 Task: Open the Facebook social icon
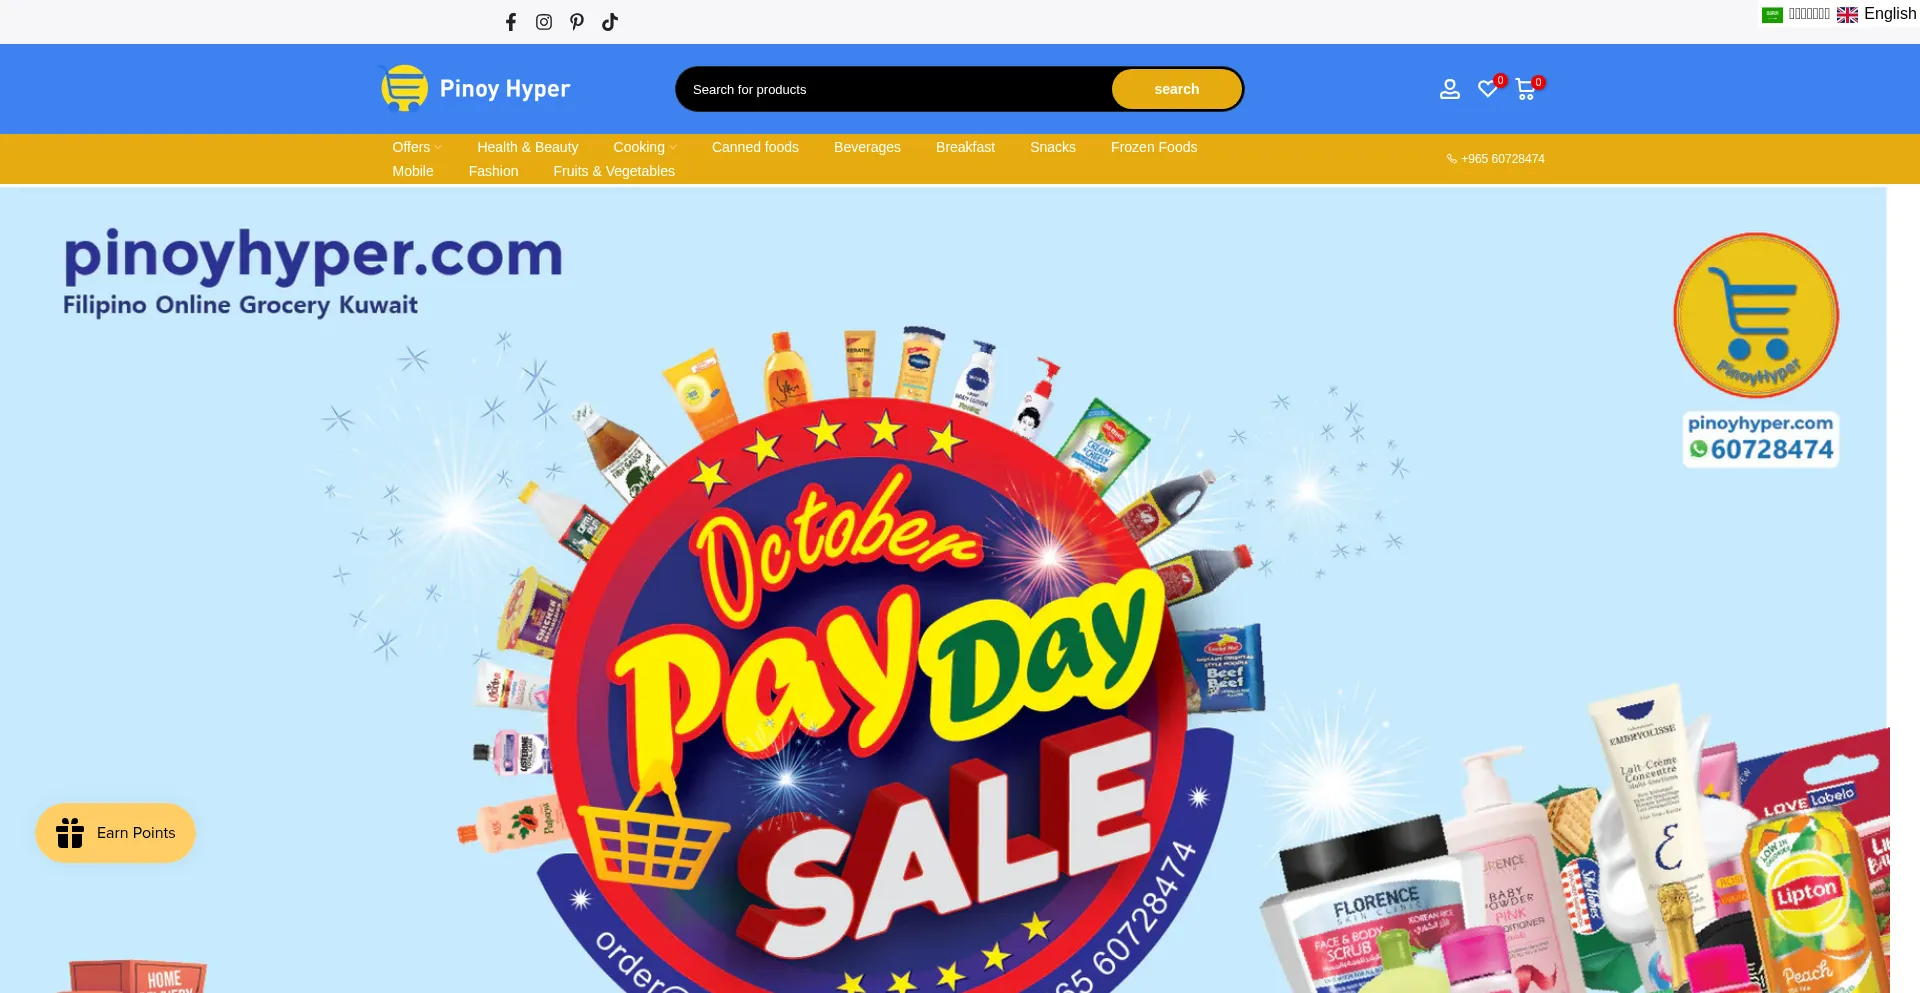[511, 22]
